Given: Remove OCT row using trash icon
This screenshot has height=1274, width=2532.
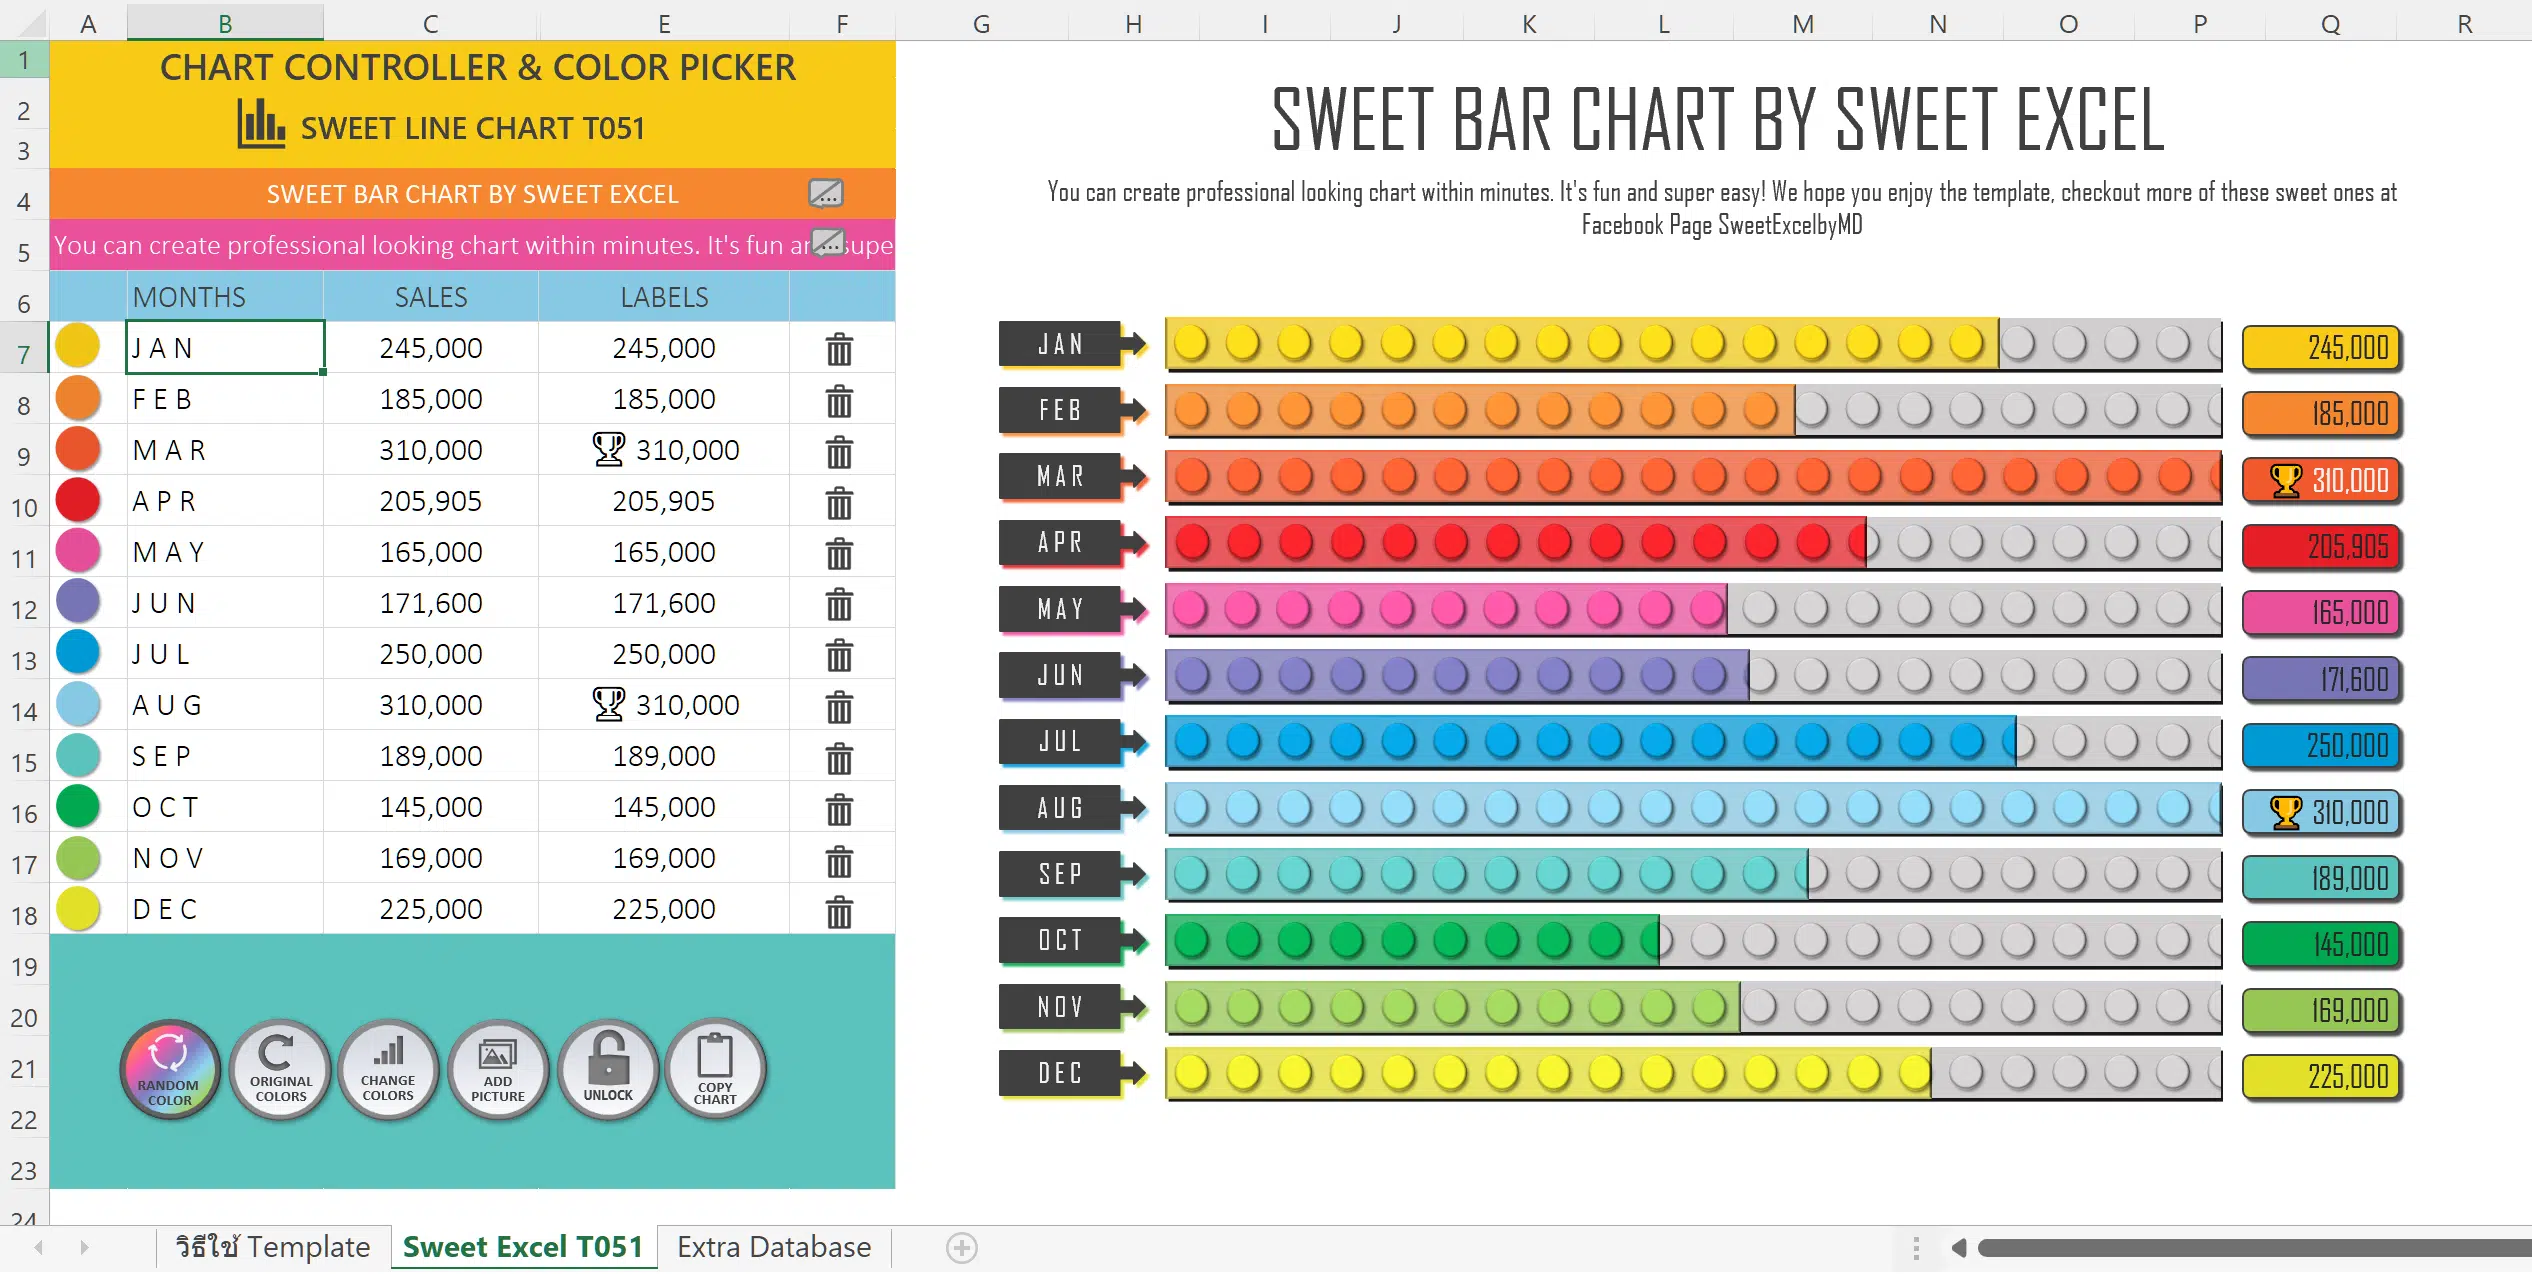Looking at the screenshot, I should point(839,808).
